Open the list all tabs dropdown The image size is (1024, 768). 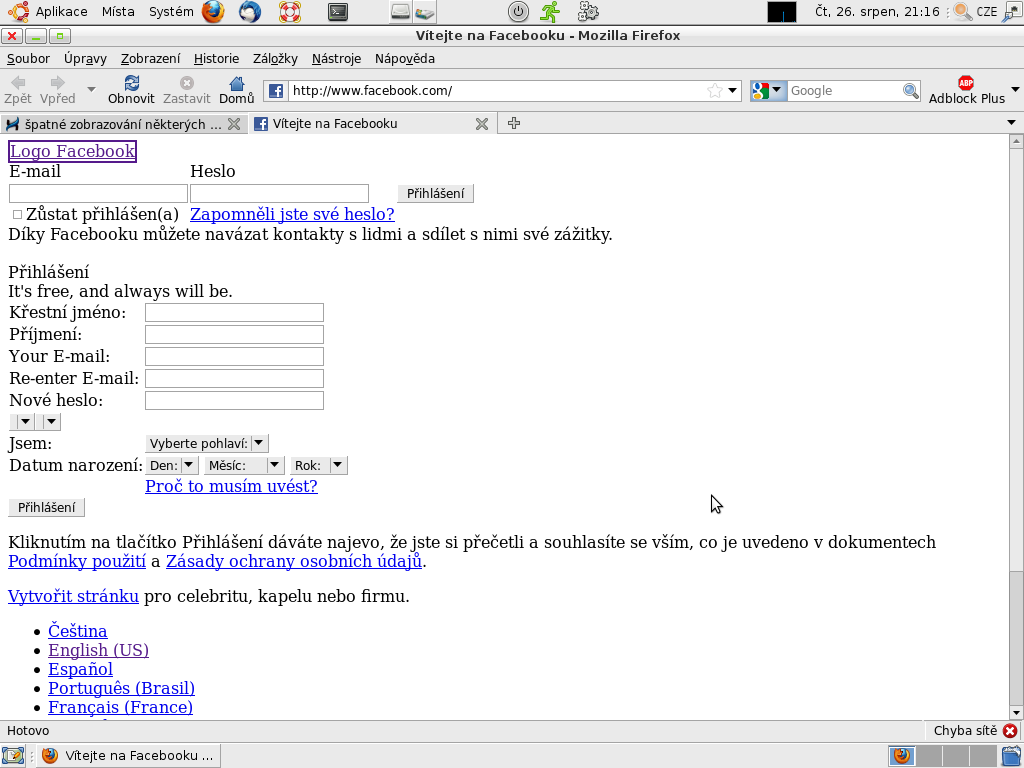pos(1012,123)
